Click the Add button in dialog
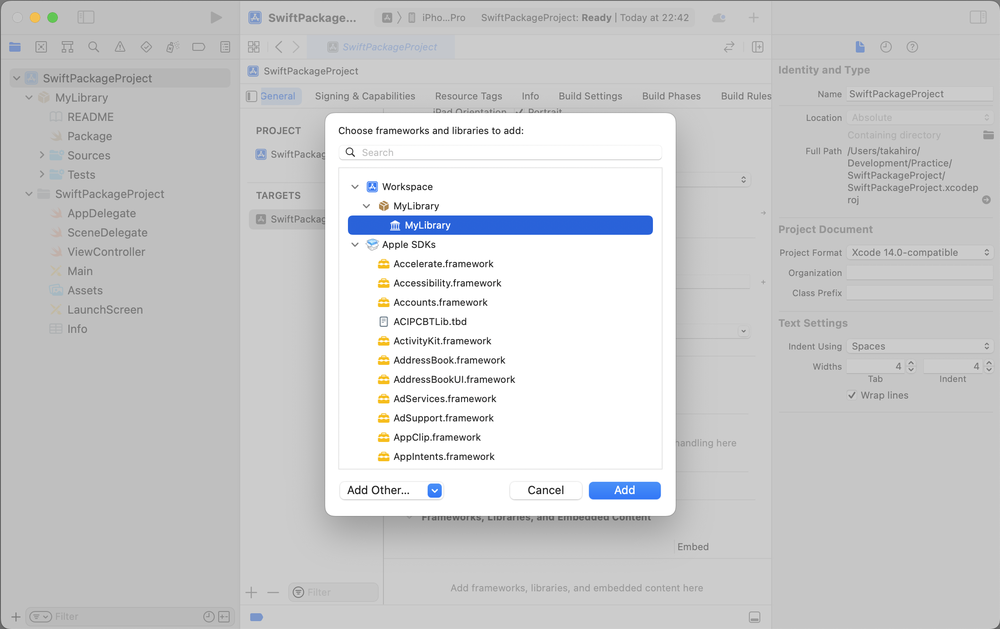This screenshot has height=629, width=1000. 624,490
